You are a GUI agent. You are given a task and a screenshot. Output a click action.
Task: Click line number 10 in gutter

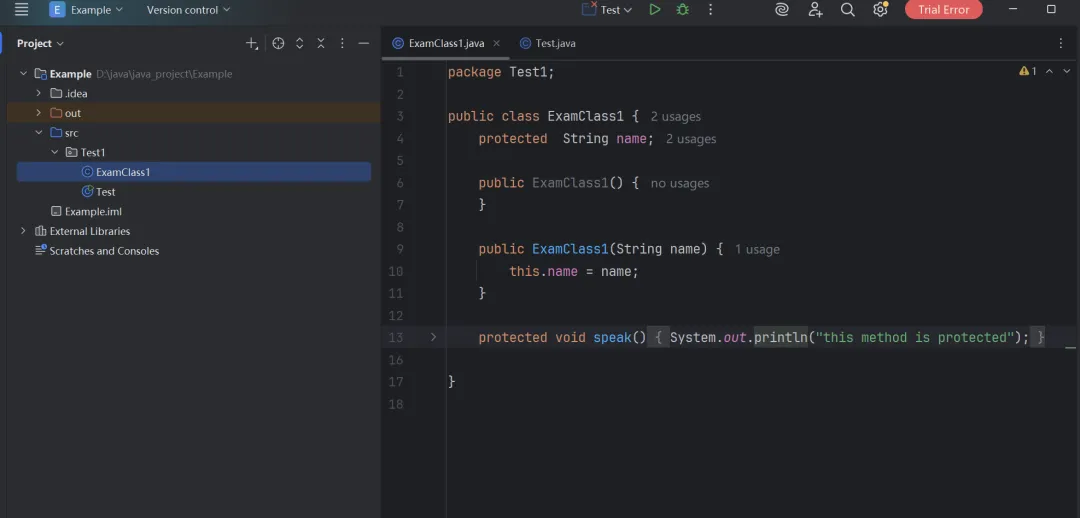(x=395, y=271)
